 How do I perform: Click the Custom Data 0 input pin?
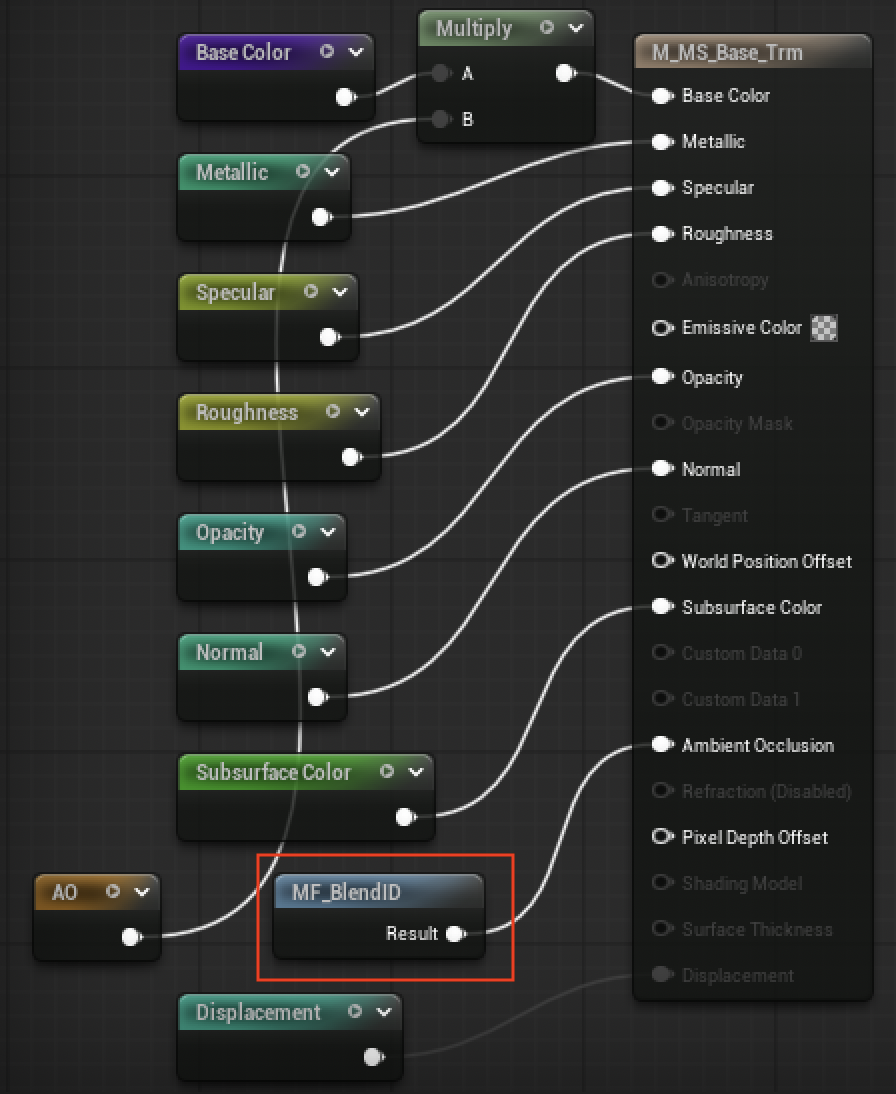point(662,653)
